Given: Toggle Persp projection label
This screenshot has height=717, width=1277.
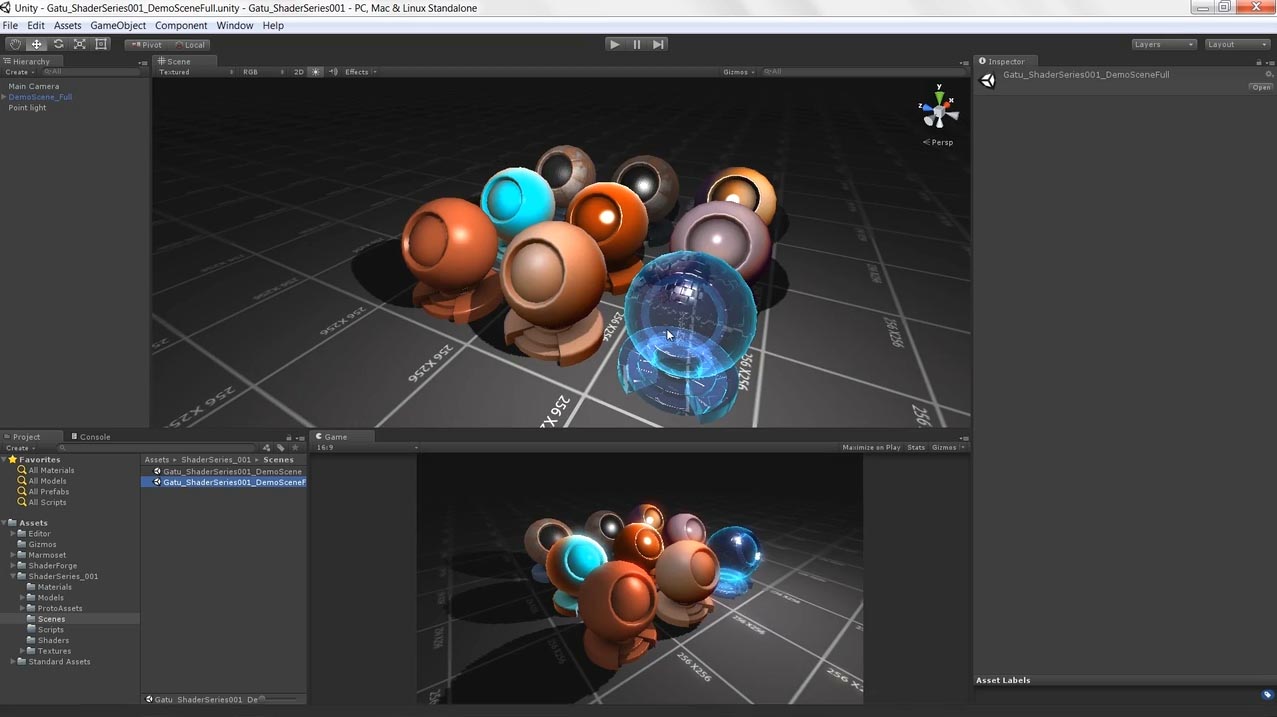Looking at the screenshot, I should coord(938,142).
